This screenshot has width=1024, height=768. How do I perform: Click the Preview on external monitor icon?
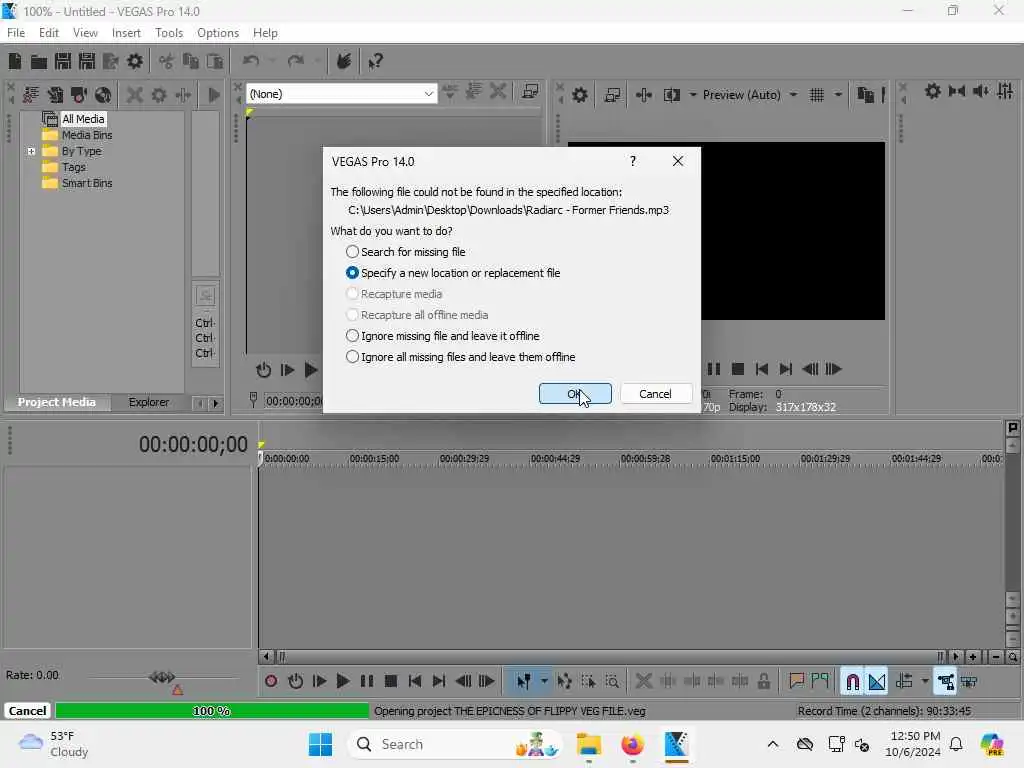(x=612, y=95)
